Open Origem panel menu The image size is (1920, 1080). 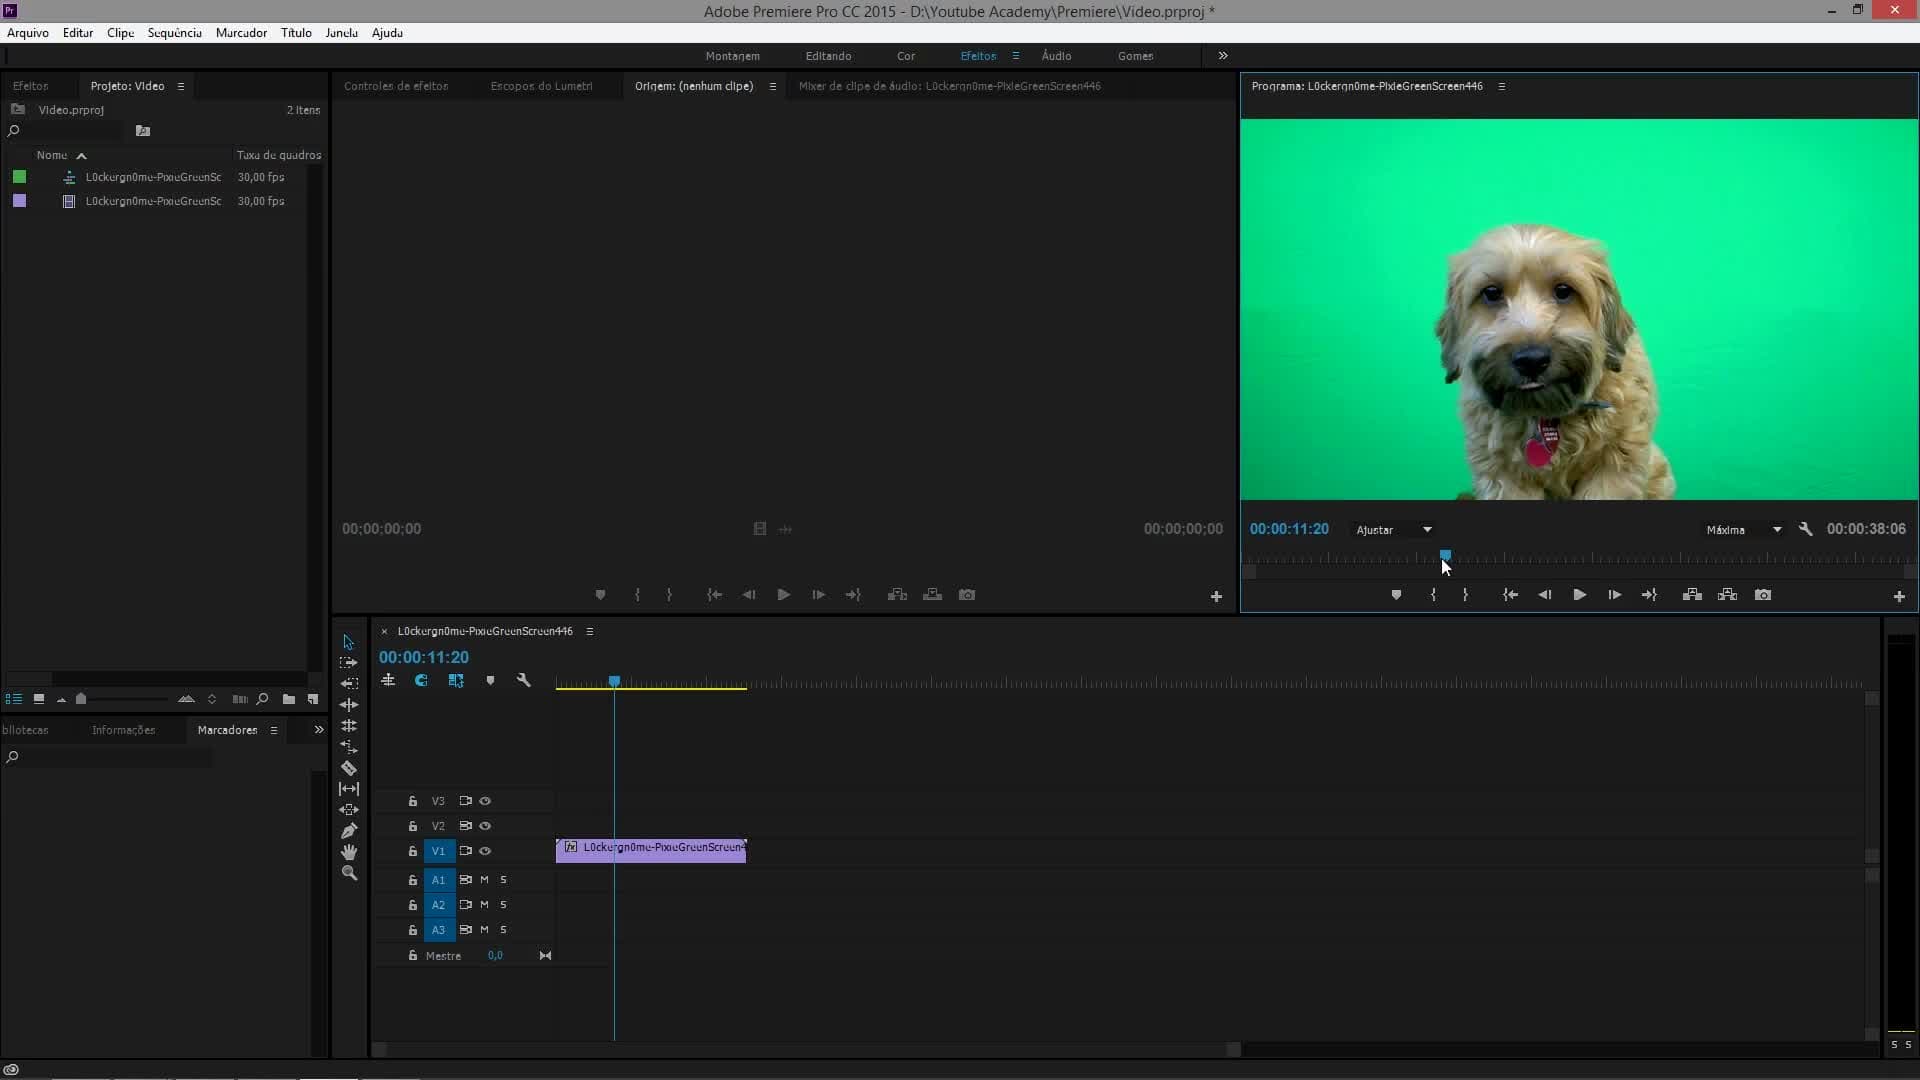[x=772, y=86]
